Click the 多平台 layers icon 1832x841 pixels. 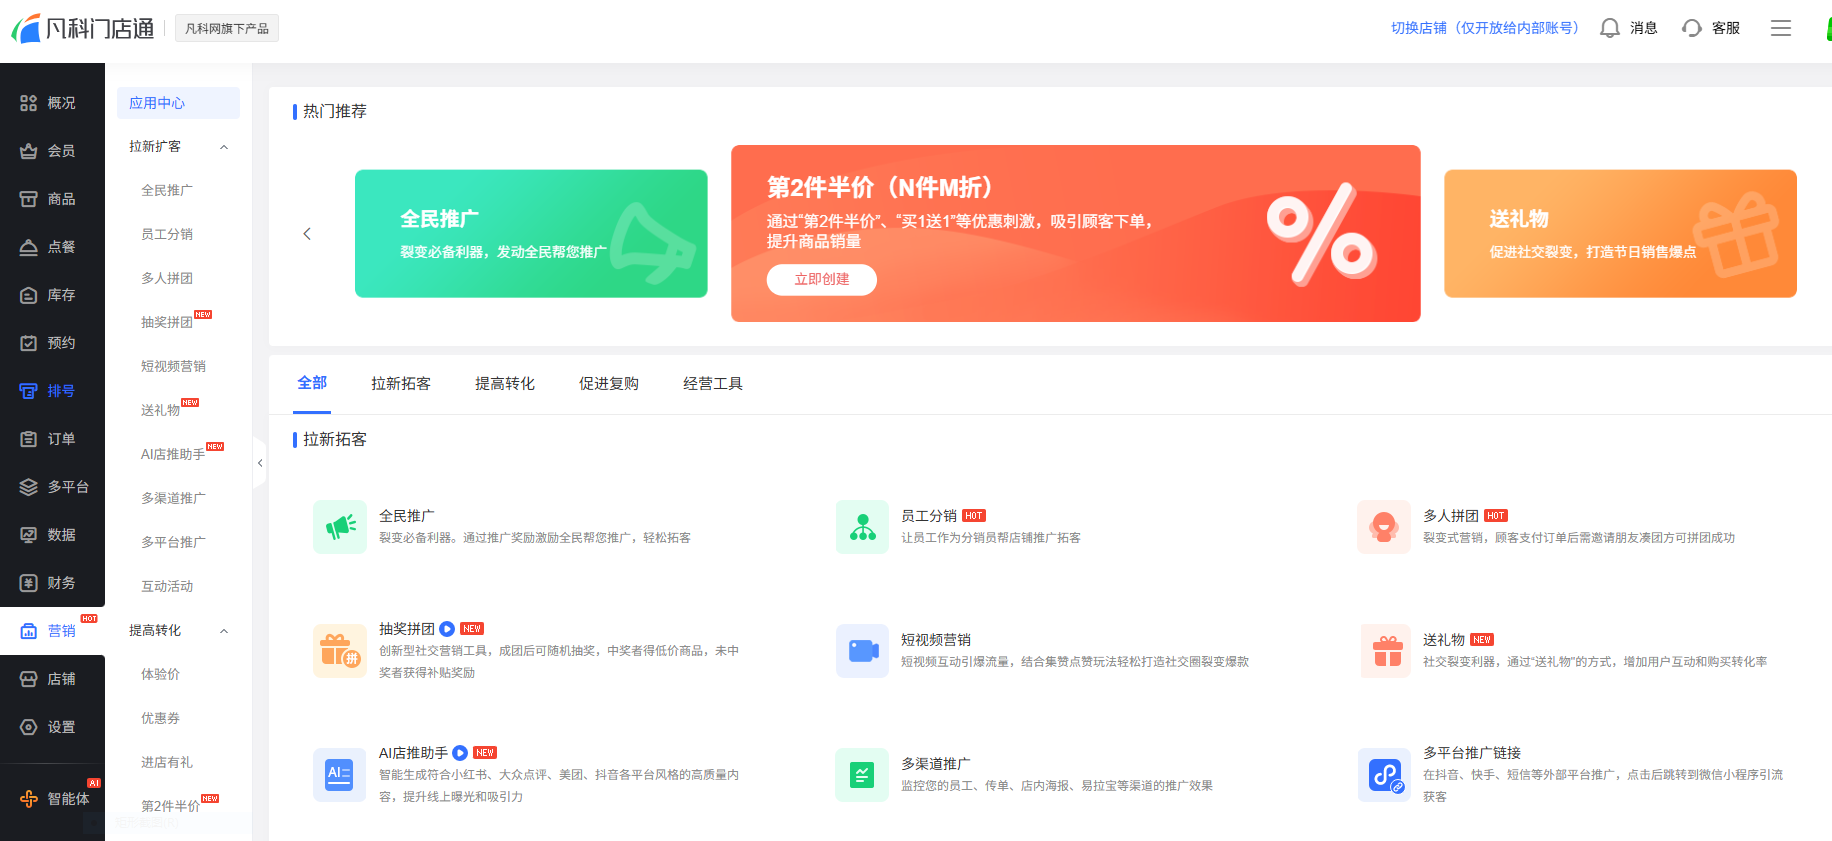tap(28, 487)
